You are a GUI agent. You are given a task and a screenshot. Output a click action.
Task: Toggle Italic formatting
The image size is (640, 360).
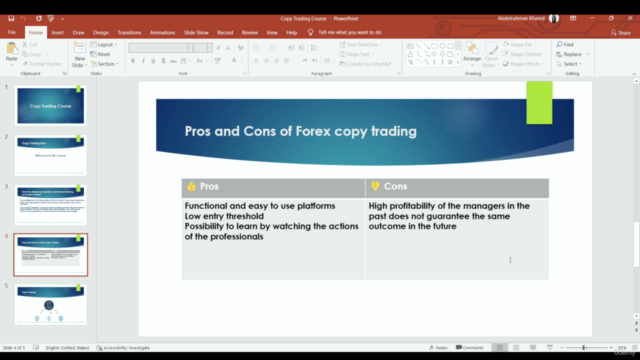143,61
